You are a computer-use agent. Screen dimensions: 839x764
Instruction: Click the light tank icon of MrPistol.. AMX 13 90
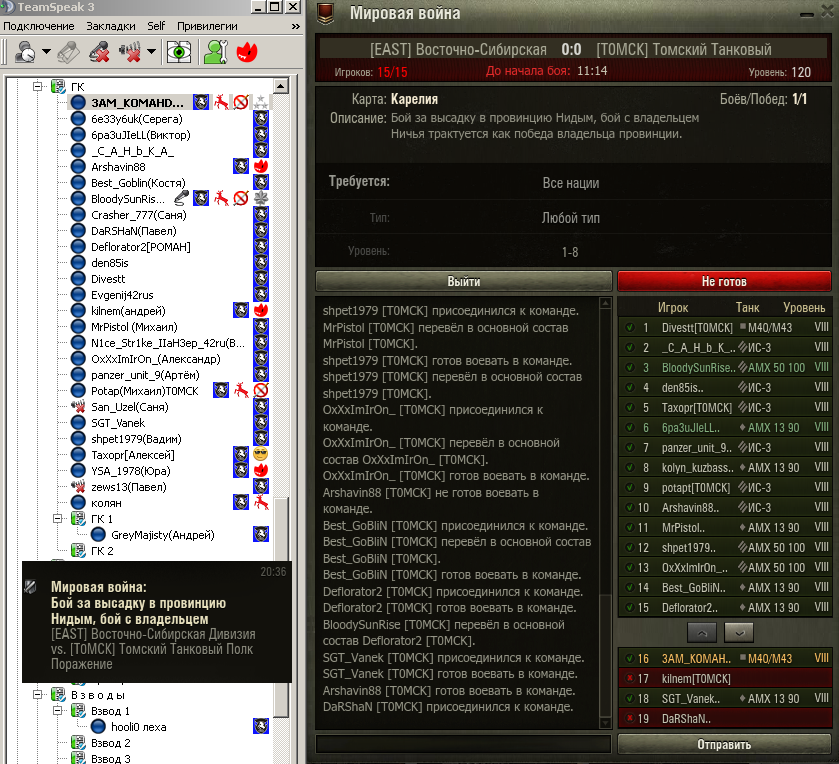click(742, 528)
